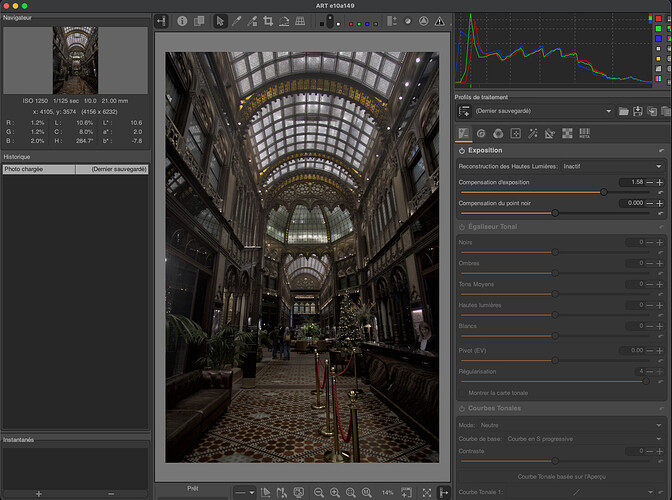The image size is (672, 500).
Task: Increase Compensation d'exposition with plus button
Action: coord(660,182)
